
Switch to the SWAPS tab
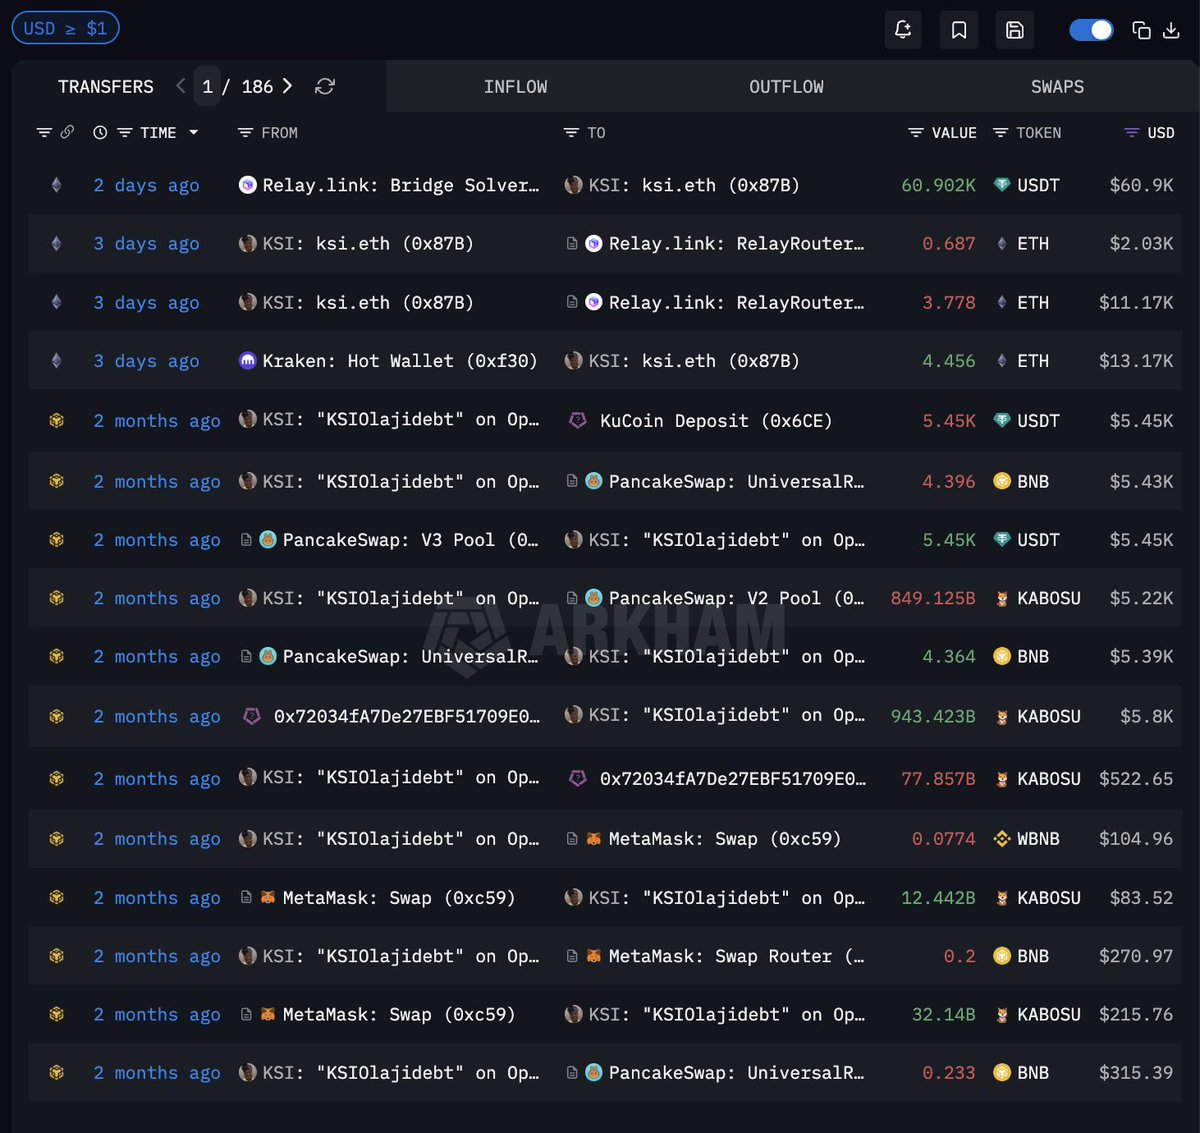[x=1057, y=87]
